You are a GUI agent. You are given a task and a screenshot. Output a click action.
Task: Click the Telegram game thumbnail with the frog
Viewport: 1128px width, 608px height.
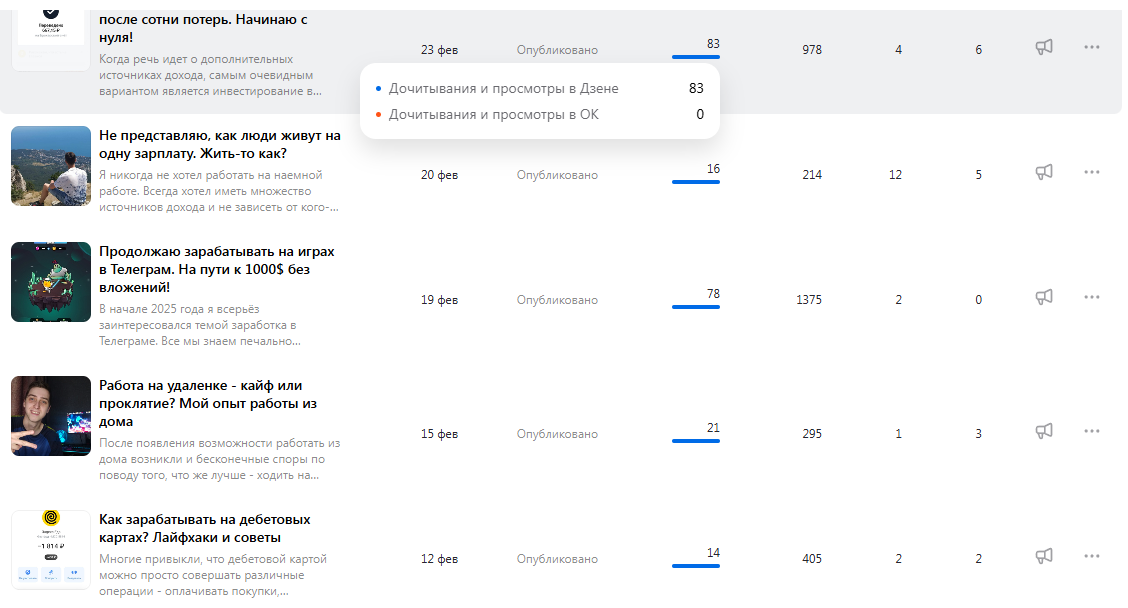tap(51, 282)
